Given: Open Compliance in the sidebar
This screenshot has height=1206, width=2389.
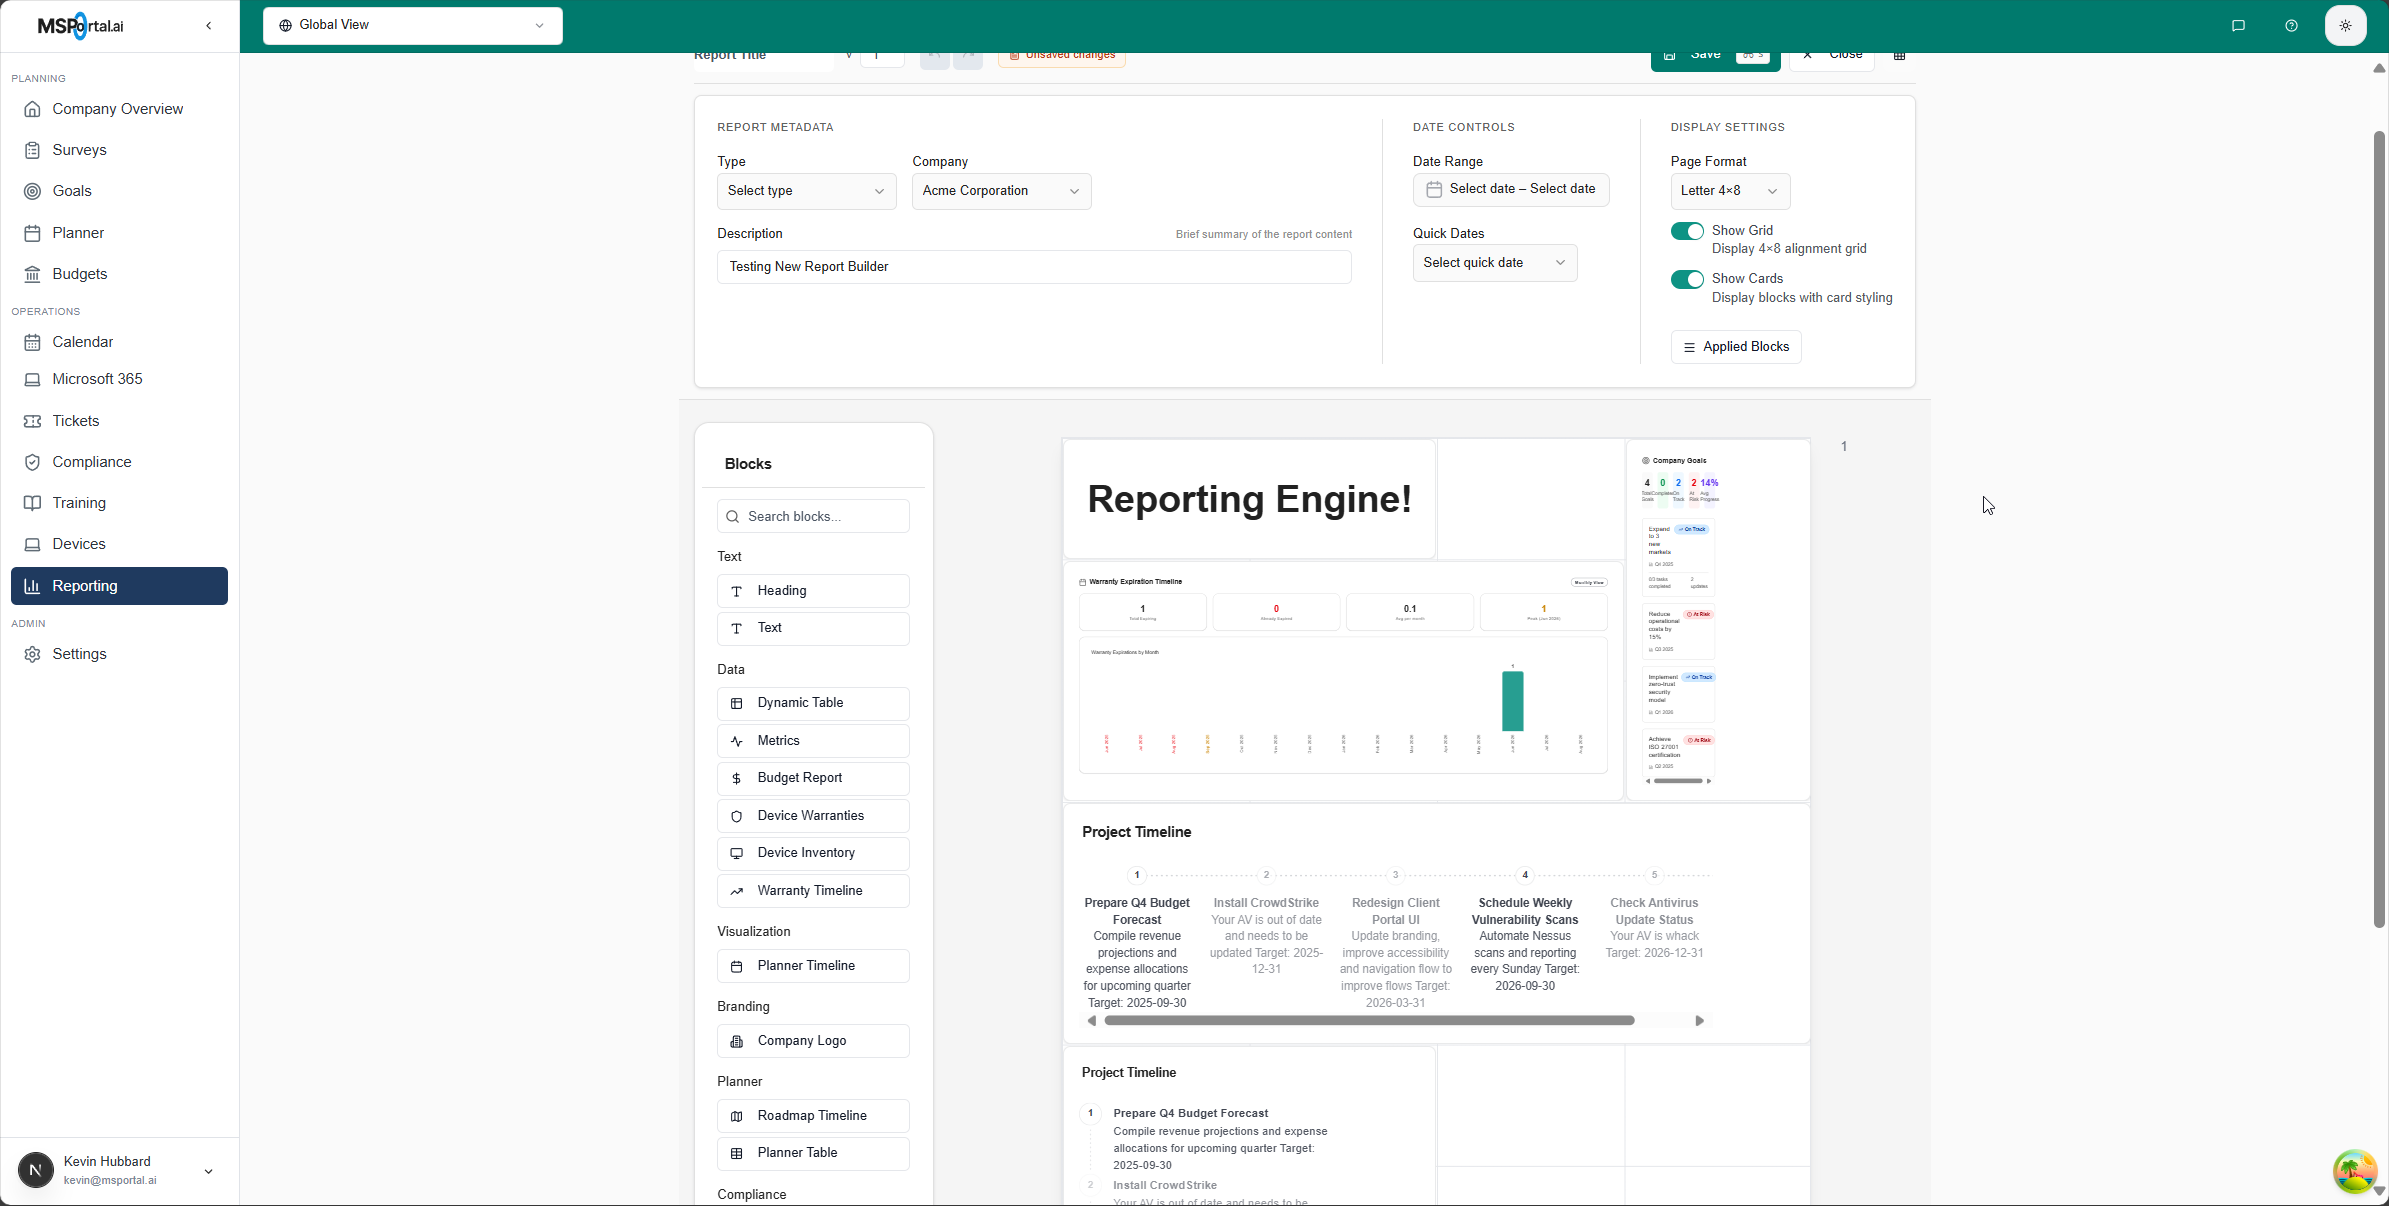Looking at the screenshot, I should coord(91,462).
